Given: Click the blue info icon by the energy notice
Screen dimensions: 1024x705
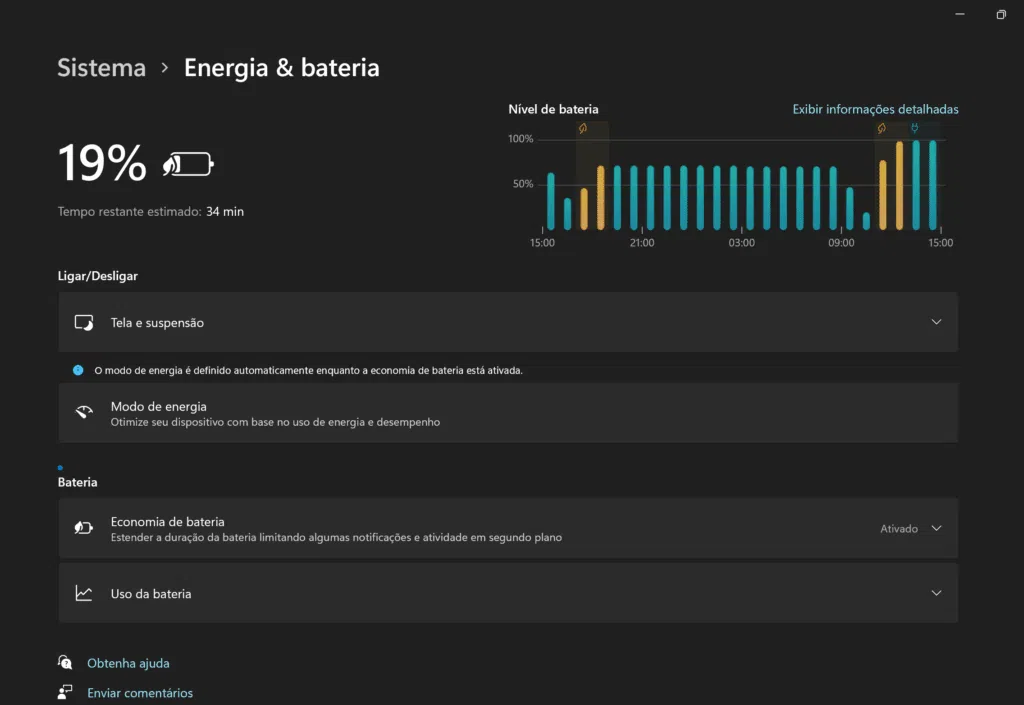Looking at the screenshot, I should [78, 370].
